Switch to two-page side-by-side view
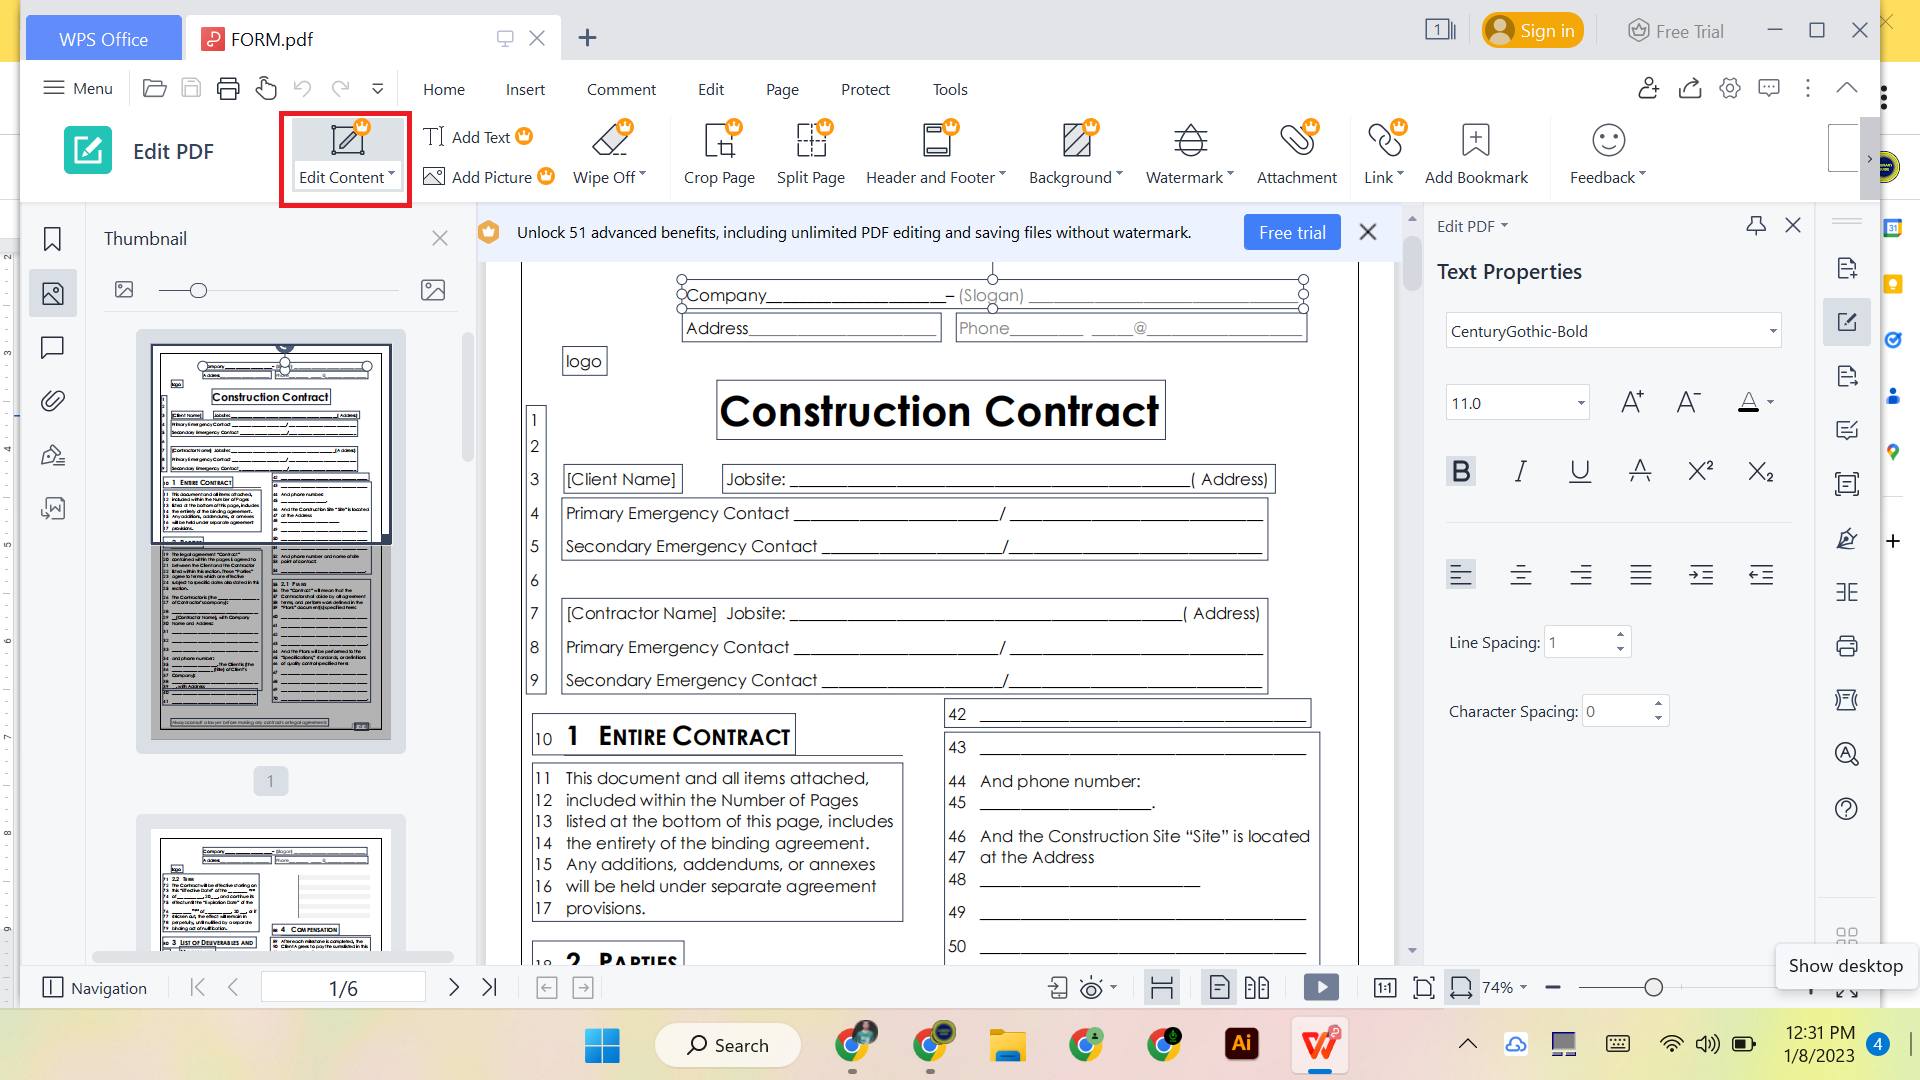The height and width of the screenshot is (1080, 1920). tap(1257, 987)
